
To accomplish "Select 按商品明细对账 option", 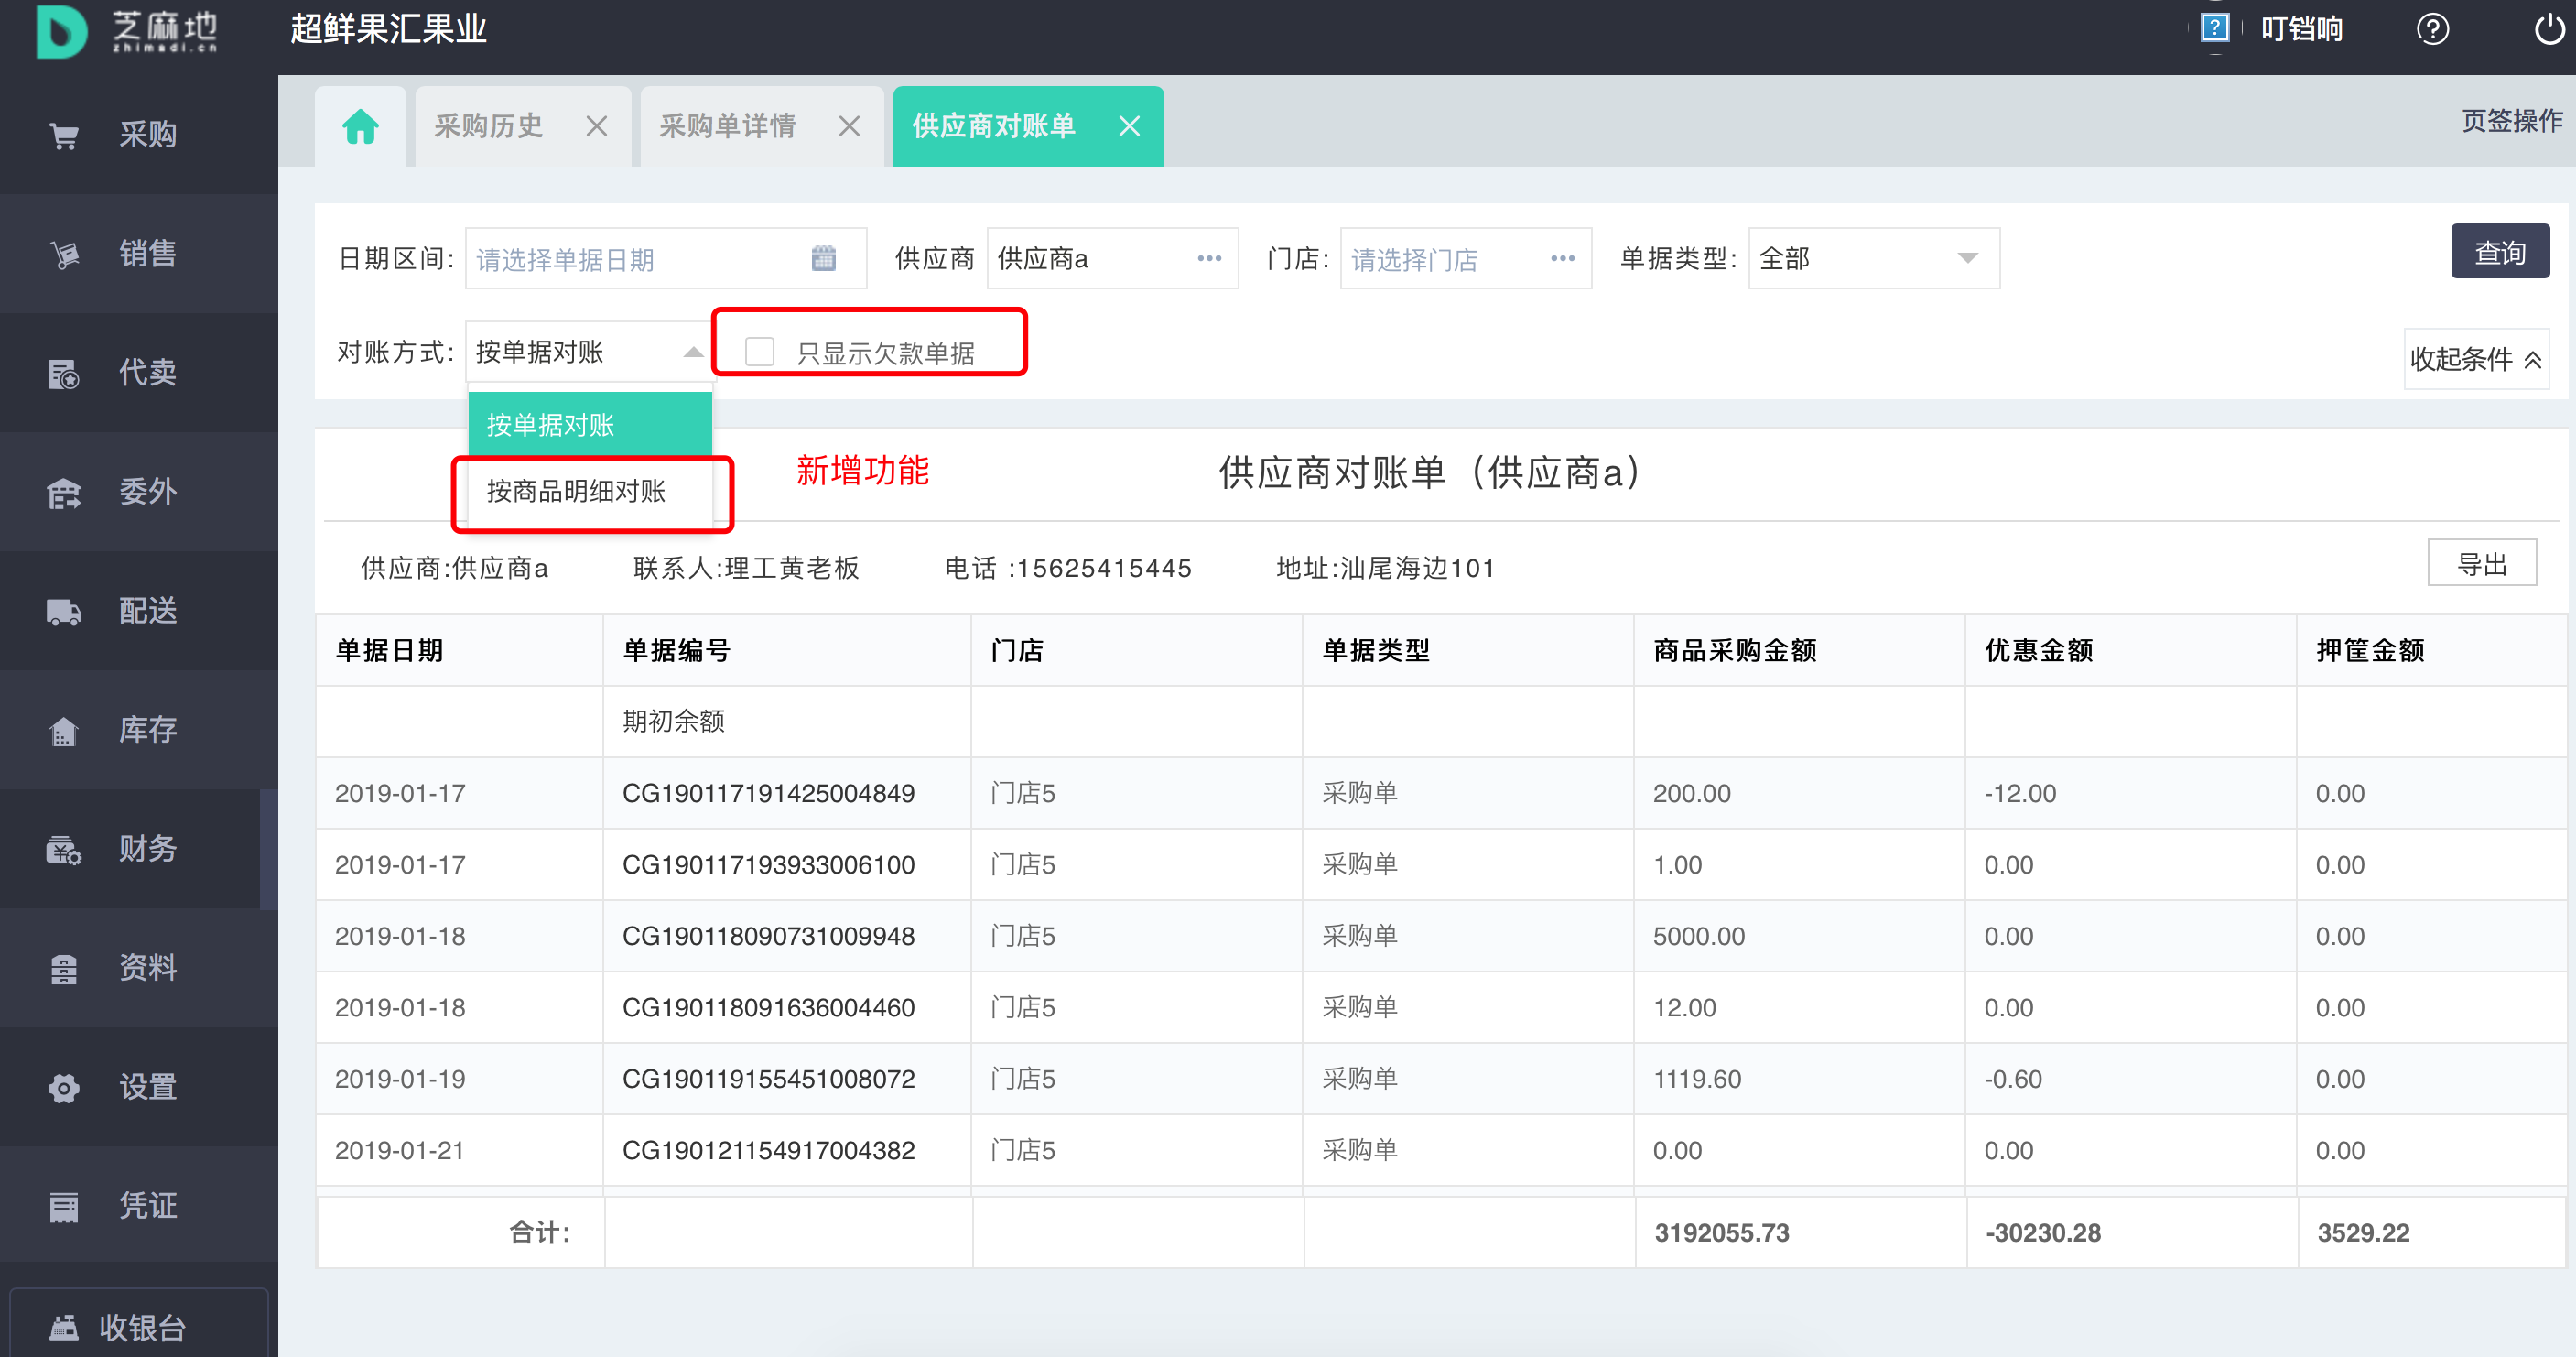I will tap(590, 491).
